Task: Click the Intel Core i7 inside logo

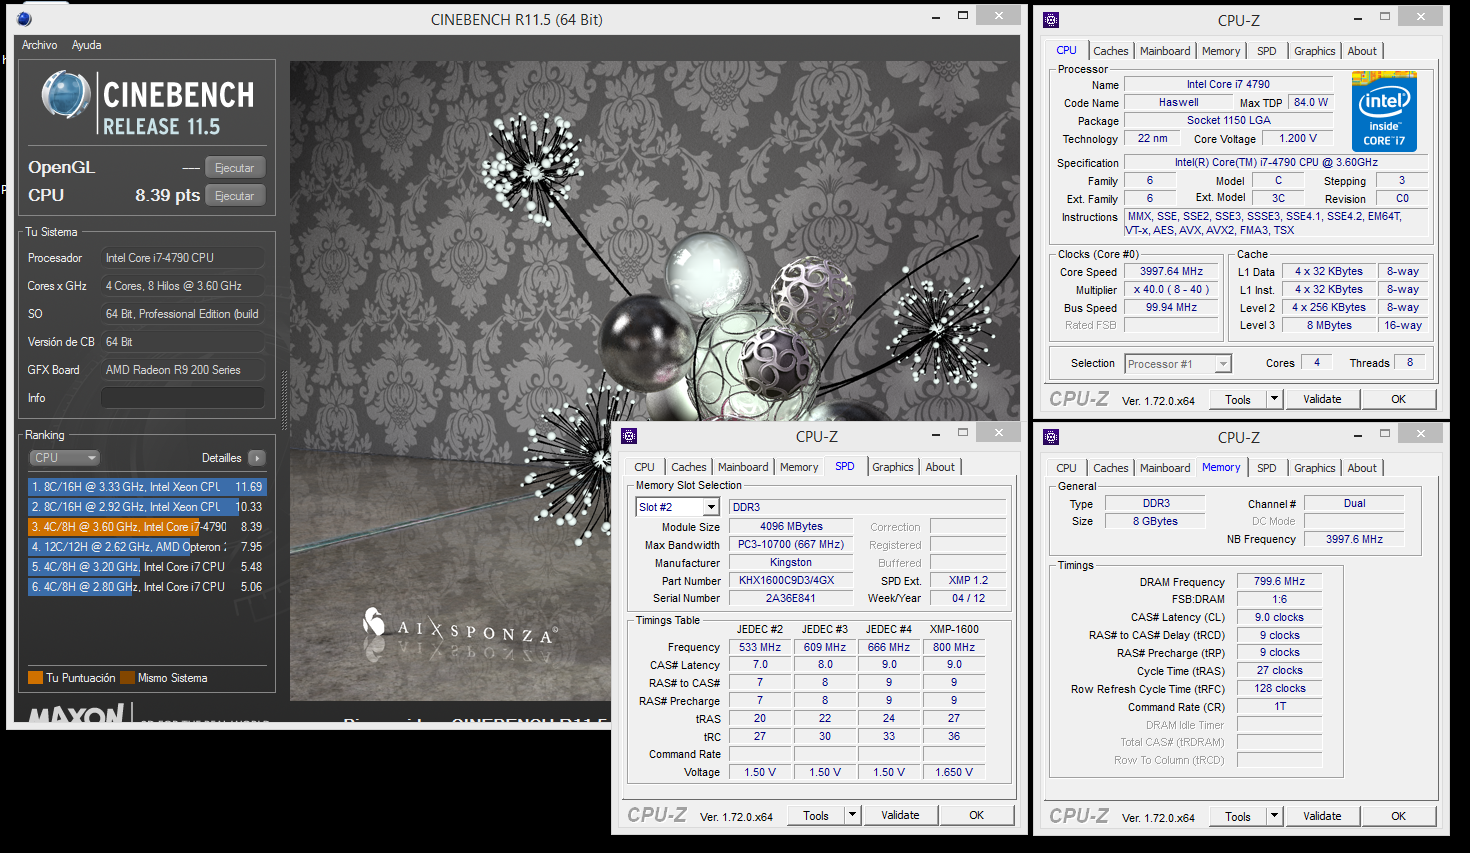Action: pyautogui.click(x=1384, y=111)
